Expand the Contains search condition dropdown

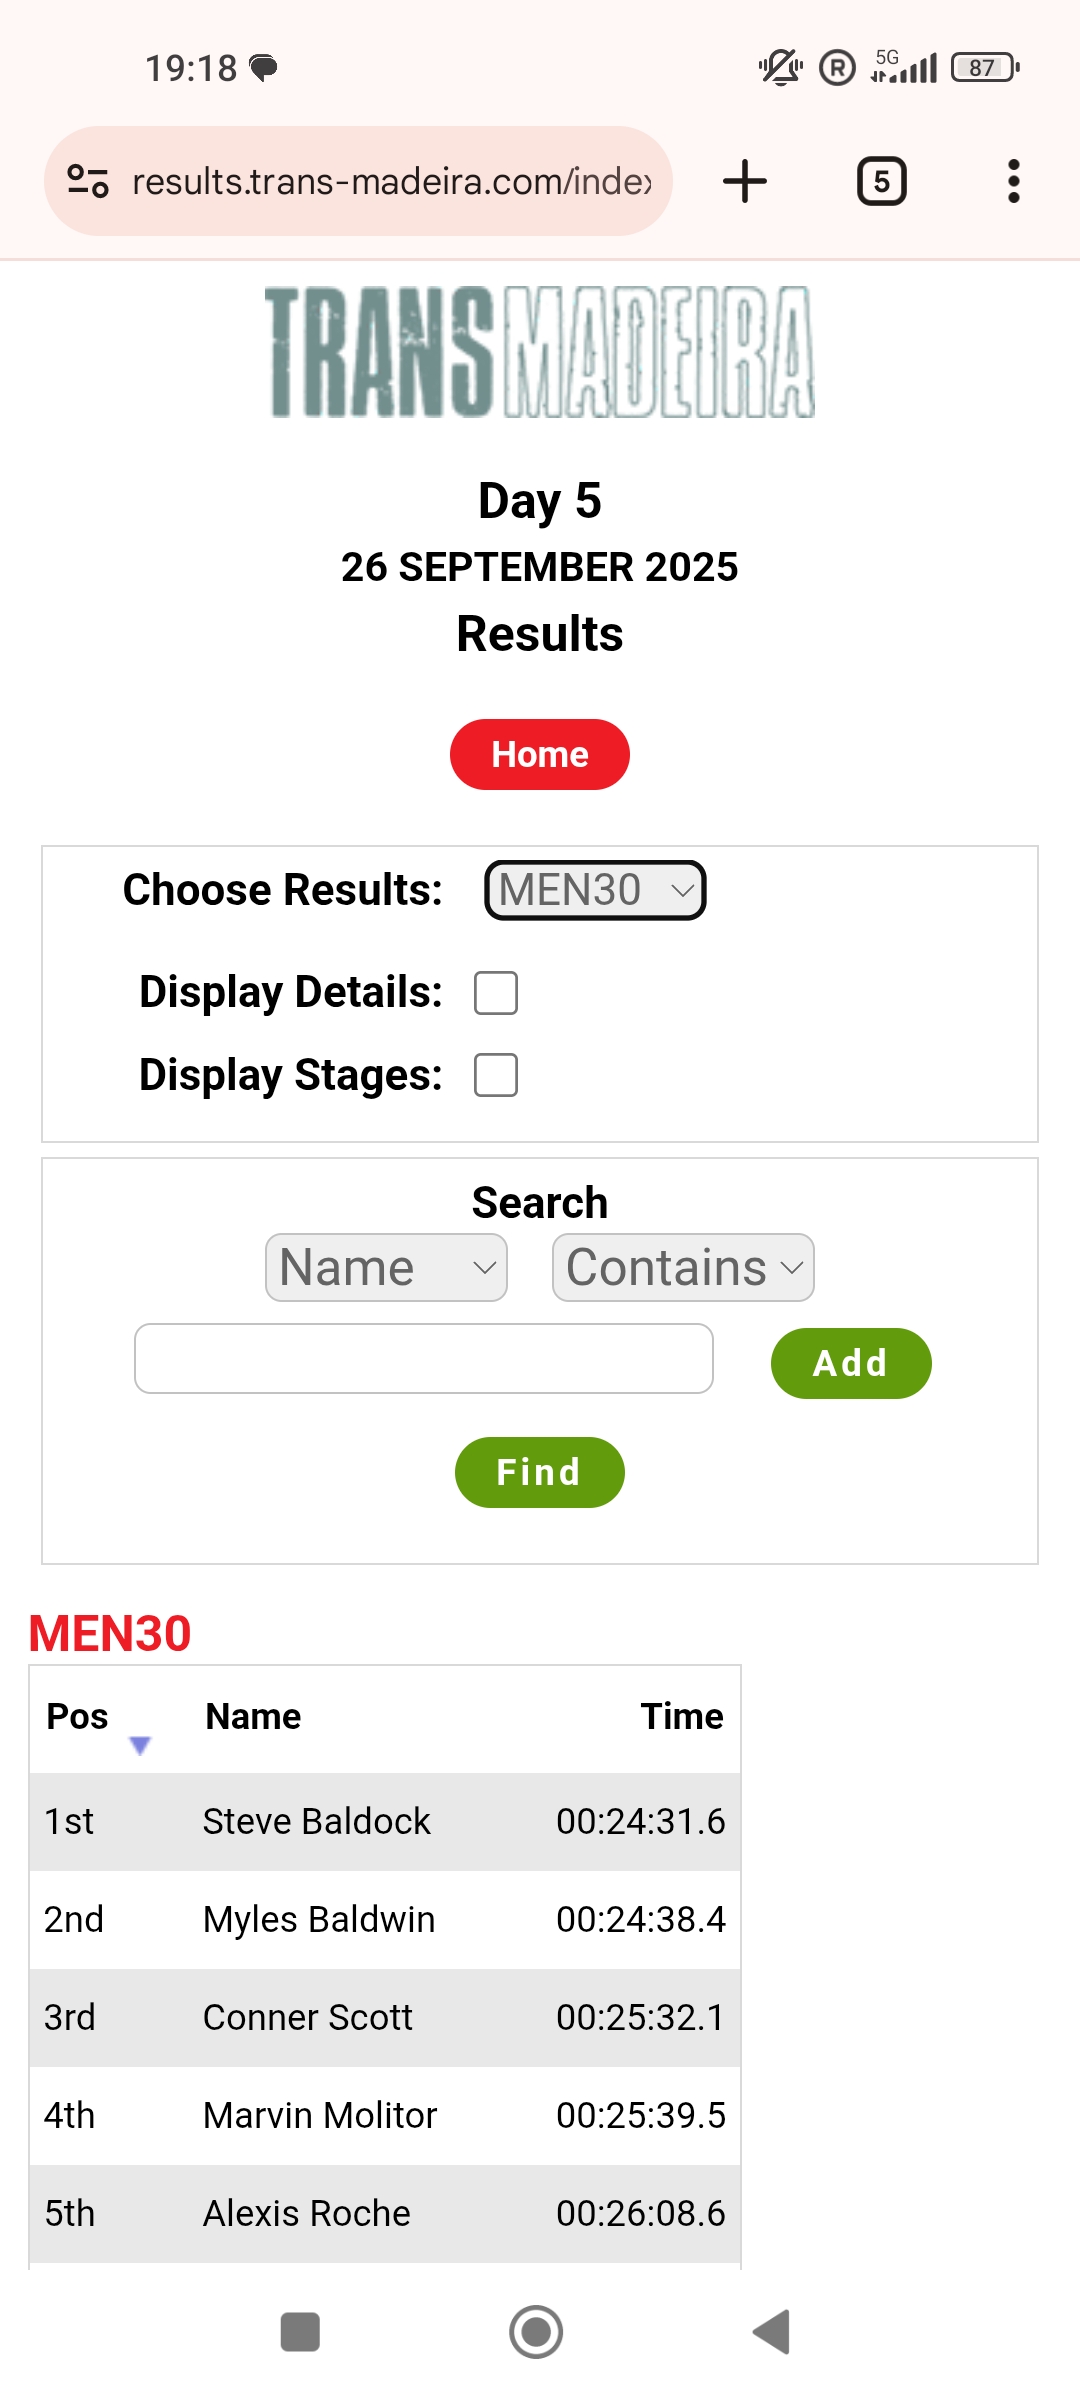pos(683,1268)
